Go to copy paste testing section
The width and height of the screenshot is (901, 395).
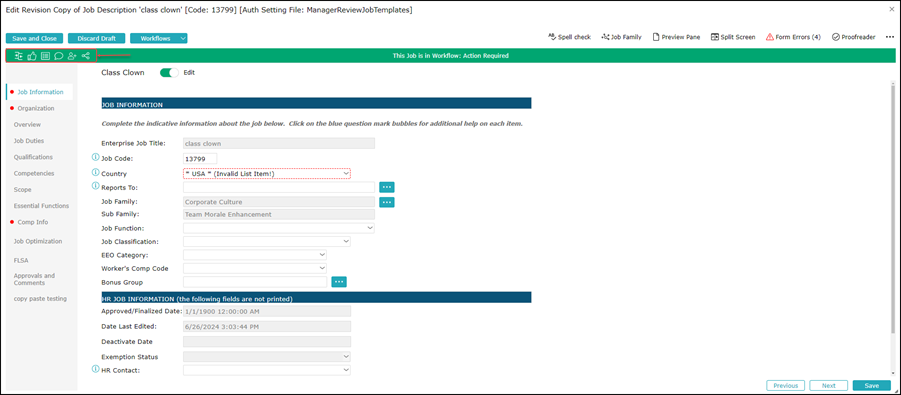(x=40, y=298)
